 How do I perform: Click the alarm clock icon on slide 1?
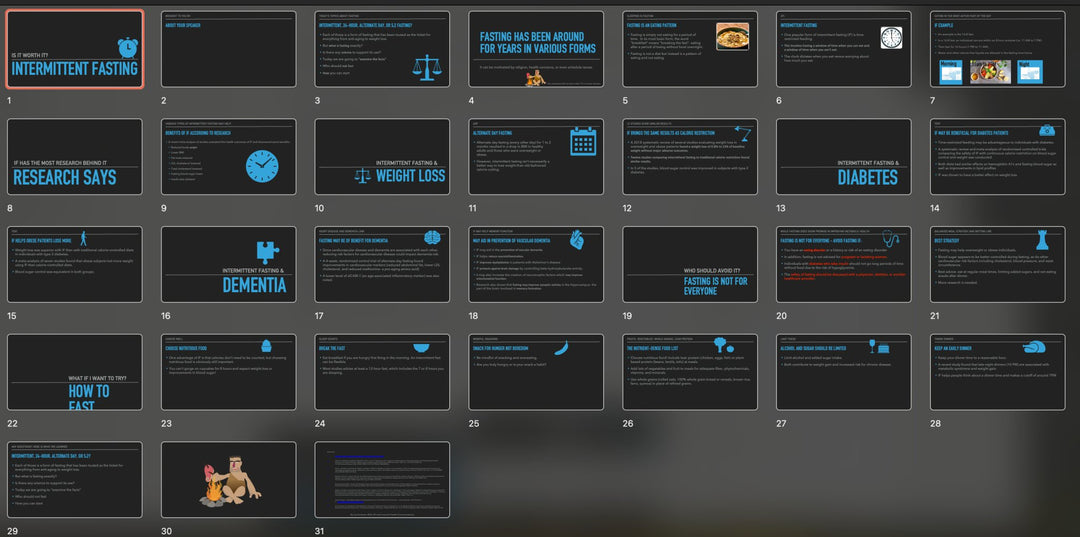pos(127,47)
